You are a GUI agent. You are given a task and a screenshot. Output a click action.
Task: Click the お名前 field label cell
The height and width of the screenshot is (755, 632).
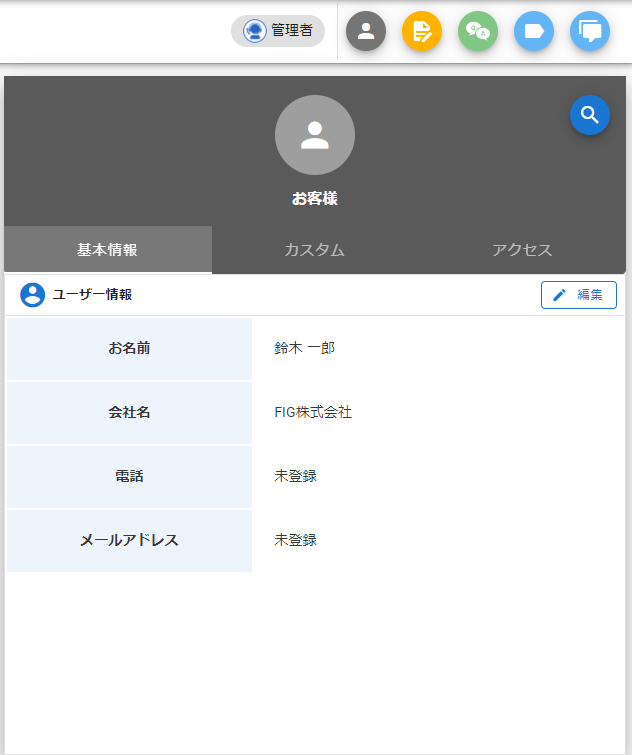[x=130, y=348]
